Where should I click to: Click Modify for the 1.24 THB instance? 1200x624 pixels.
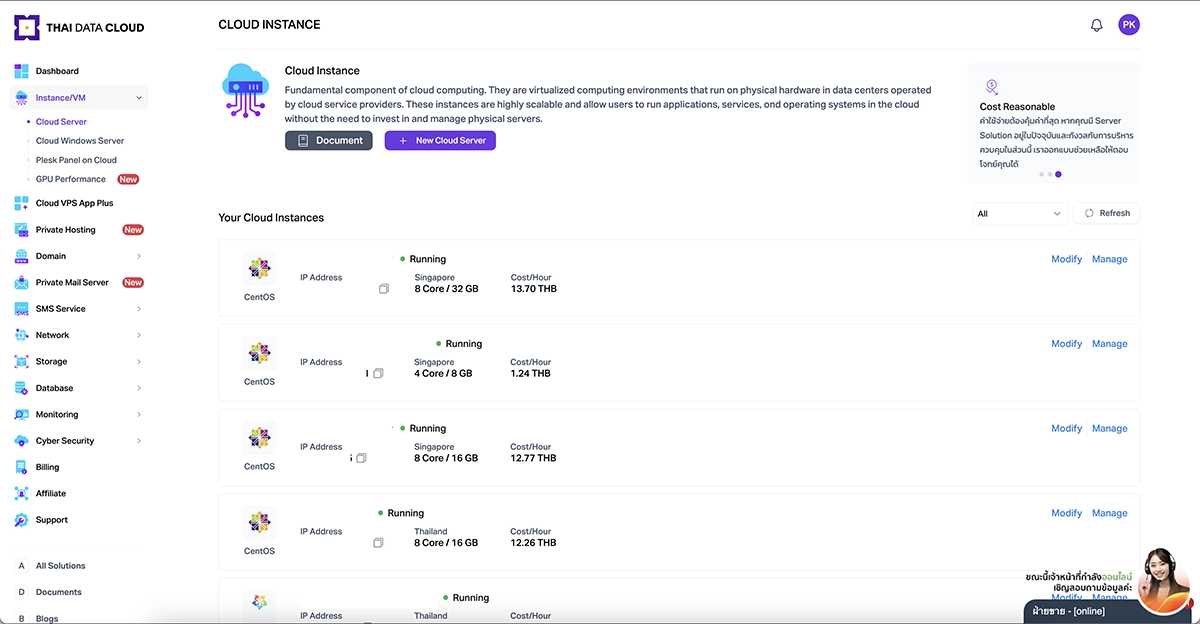coord(1066,344)
